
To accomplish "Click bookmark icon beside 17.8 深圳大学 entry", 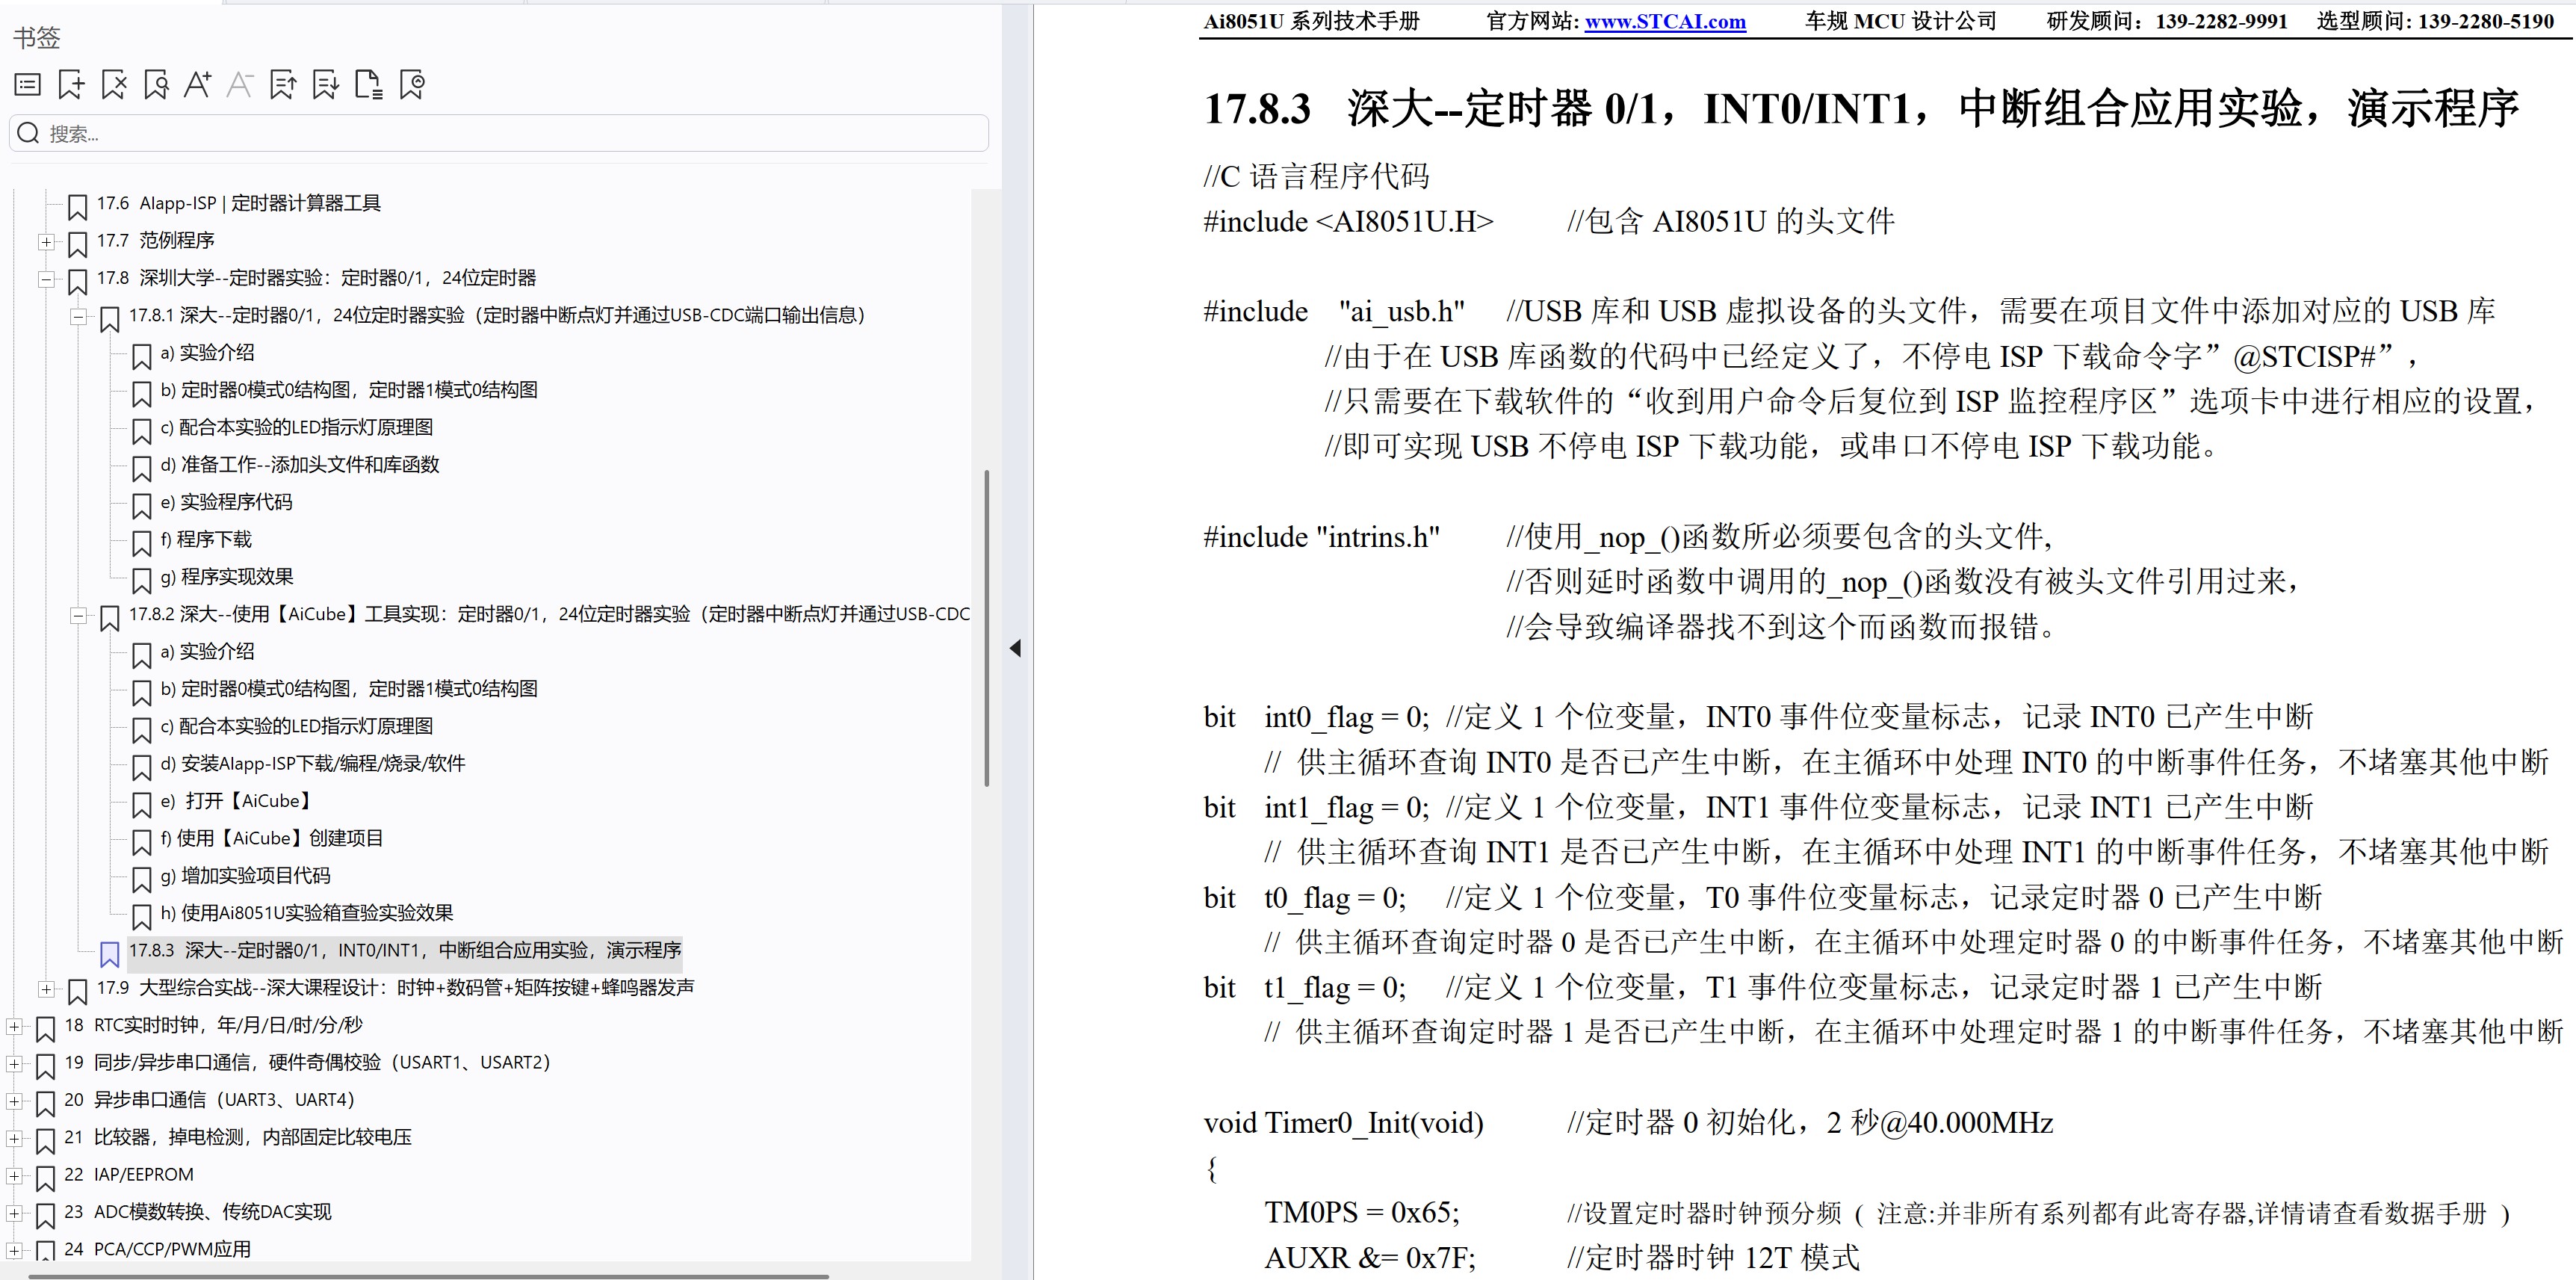I will (x=77, y=282).
